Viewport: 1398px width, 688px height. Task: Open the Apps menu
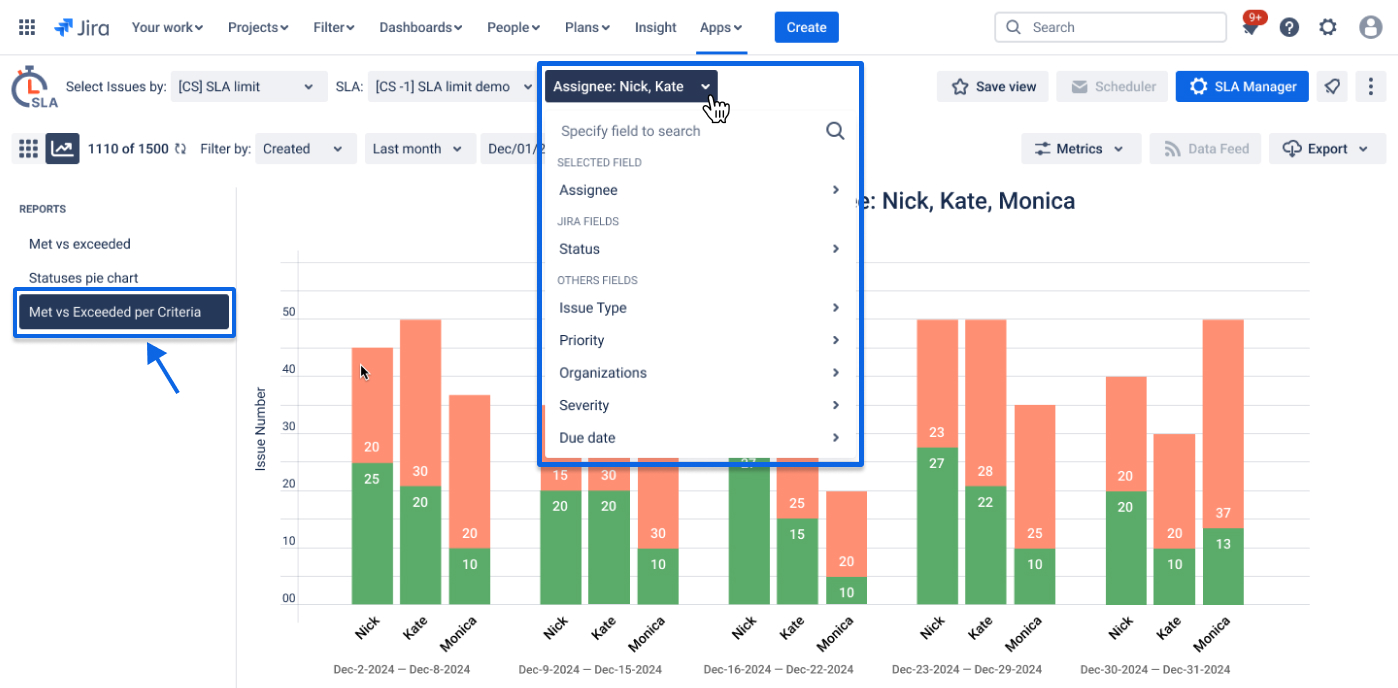coord(720,27)
